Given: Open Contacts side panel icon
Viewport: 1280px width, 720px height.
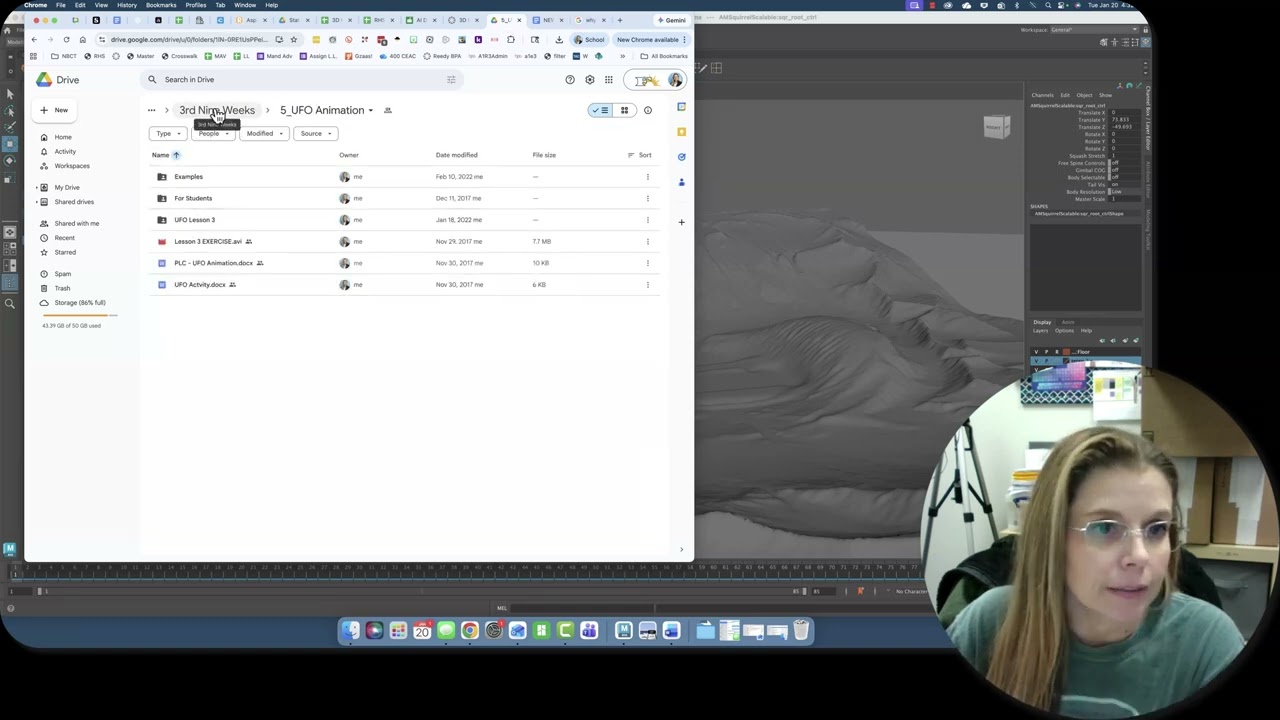Looking at the screenshot, I should pos(681,182).
